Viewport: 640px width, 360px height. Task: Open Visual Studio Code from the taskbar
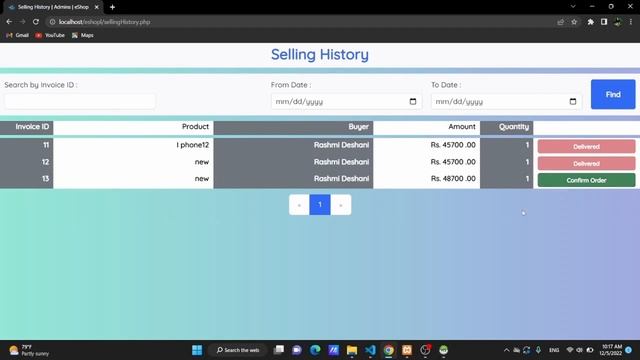[x=370, y=350]
